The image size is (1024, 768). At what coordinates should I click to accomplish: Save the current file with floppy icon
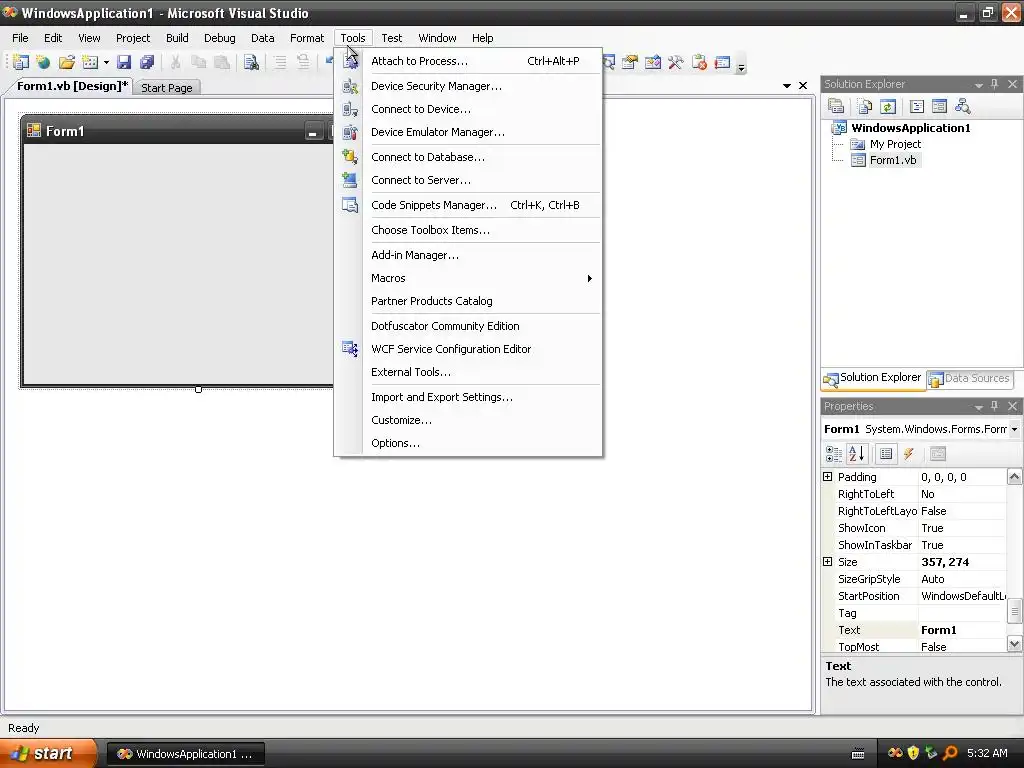coord(123,62)
